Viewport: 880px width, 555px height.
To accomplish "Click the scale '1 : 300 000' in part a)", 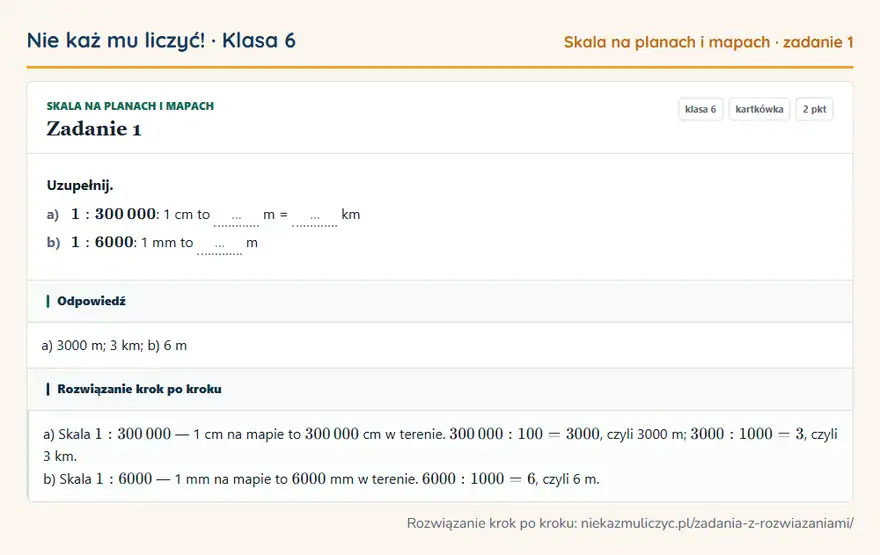I will [x=113, y=214].
